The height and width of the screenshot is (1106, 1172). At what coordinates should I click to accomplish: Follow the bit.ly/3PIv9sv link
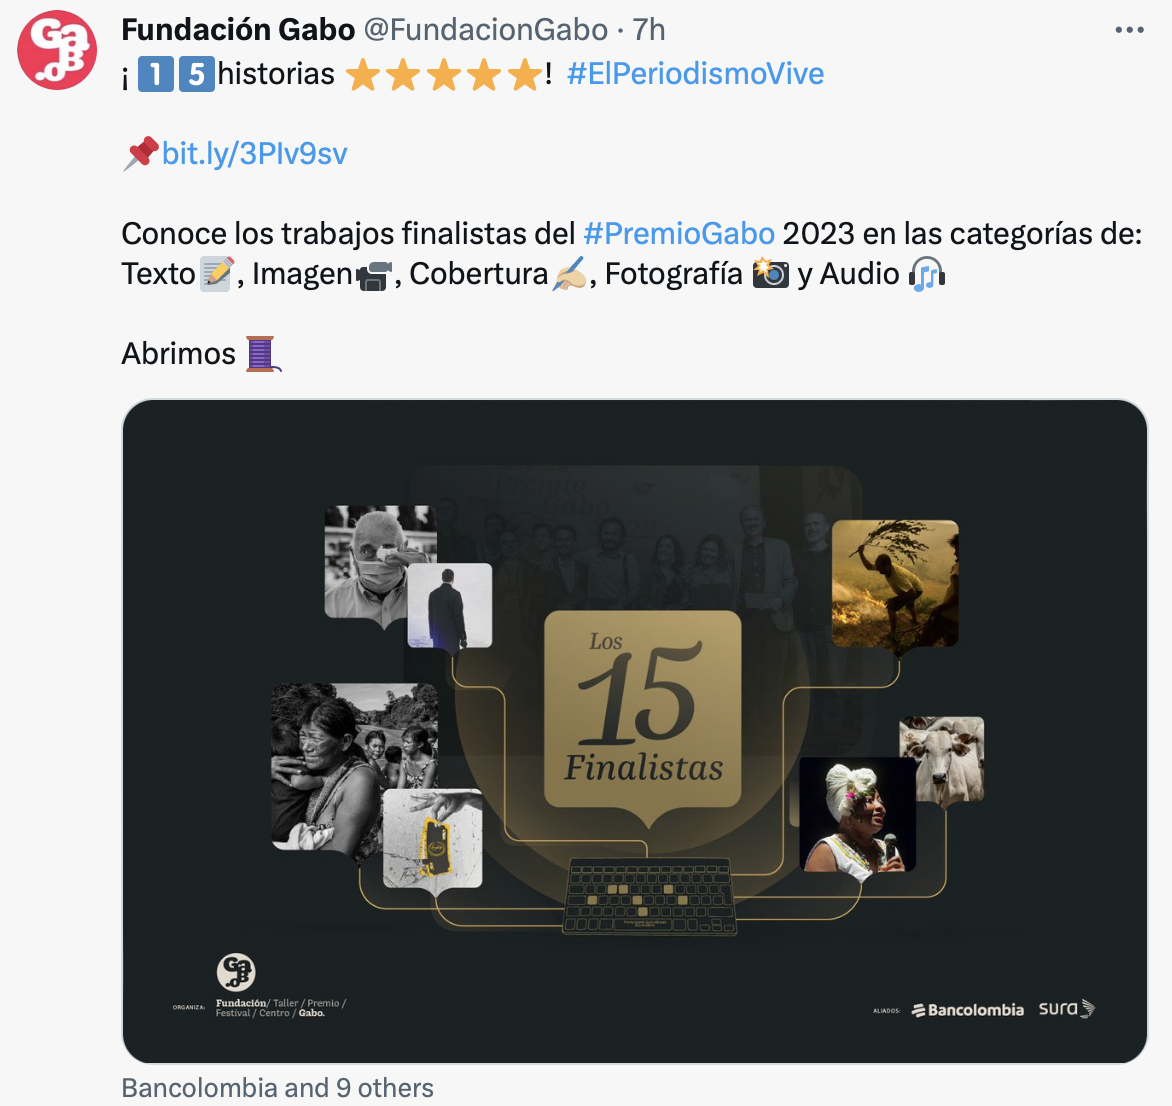(x=254, y=153)
